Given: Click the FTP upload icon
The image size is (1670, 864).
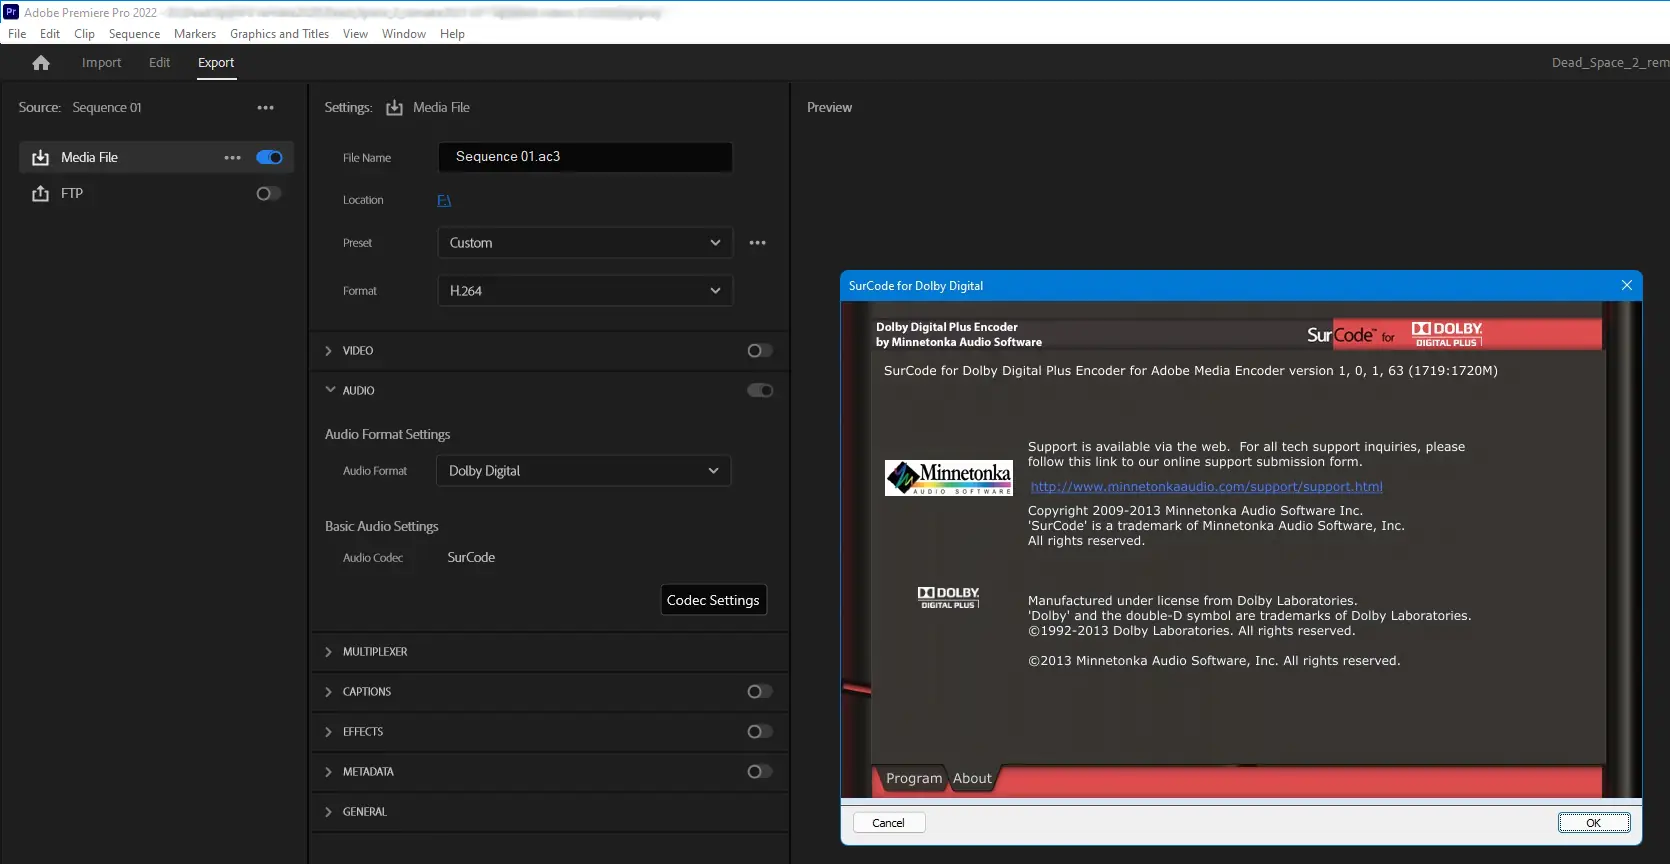Looking at the screenshot, I should 40,194.
